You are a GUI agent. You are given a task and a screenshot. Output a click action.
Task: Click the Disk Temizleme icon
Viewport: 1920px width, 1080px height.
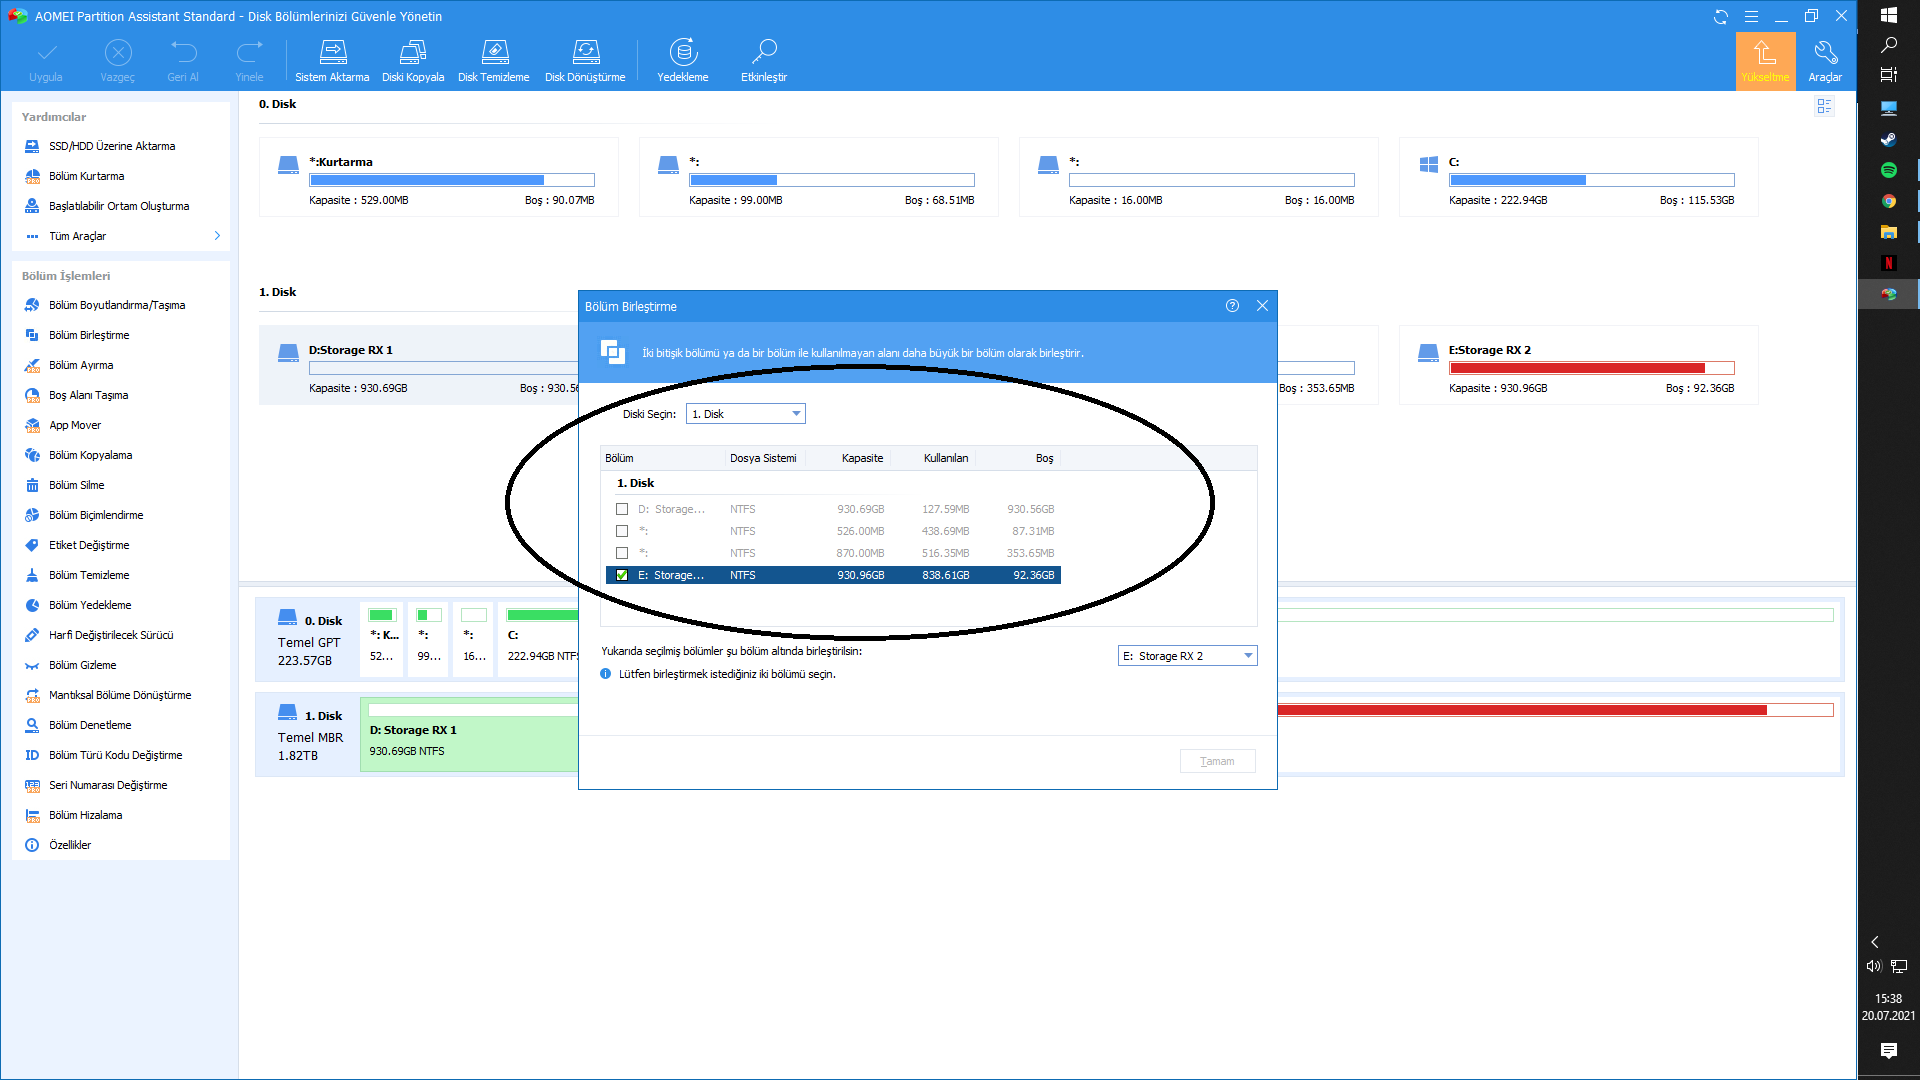tap(494, 52)
